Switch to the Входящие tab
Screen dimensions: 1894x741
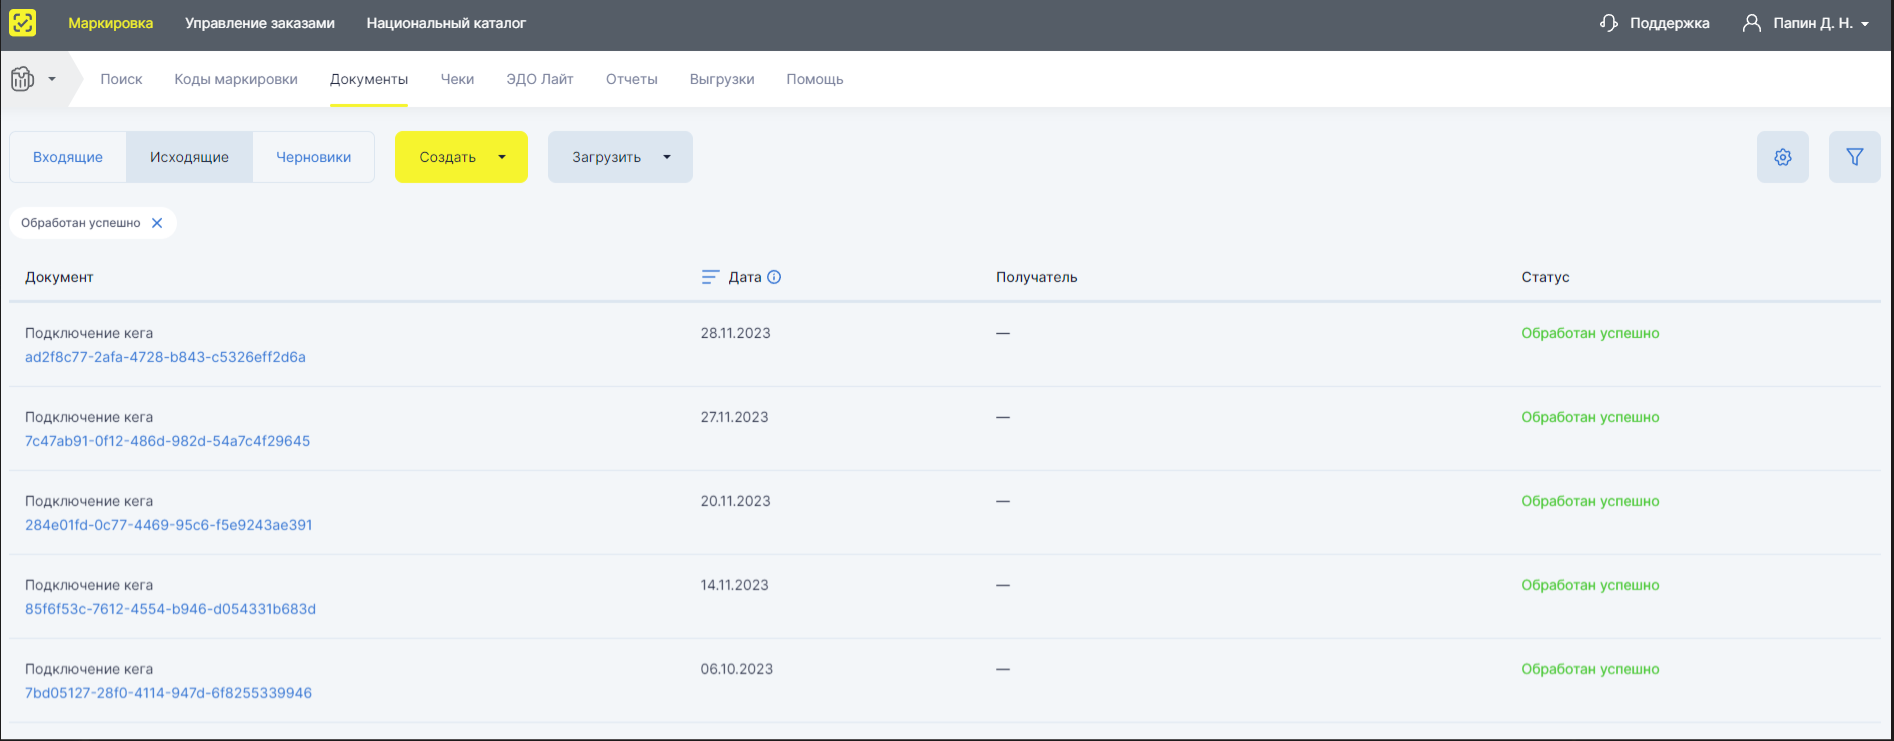click(68, 157)
